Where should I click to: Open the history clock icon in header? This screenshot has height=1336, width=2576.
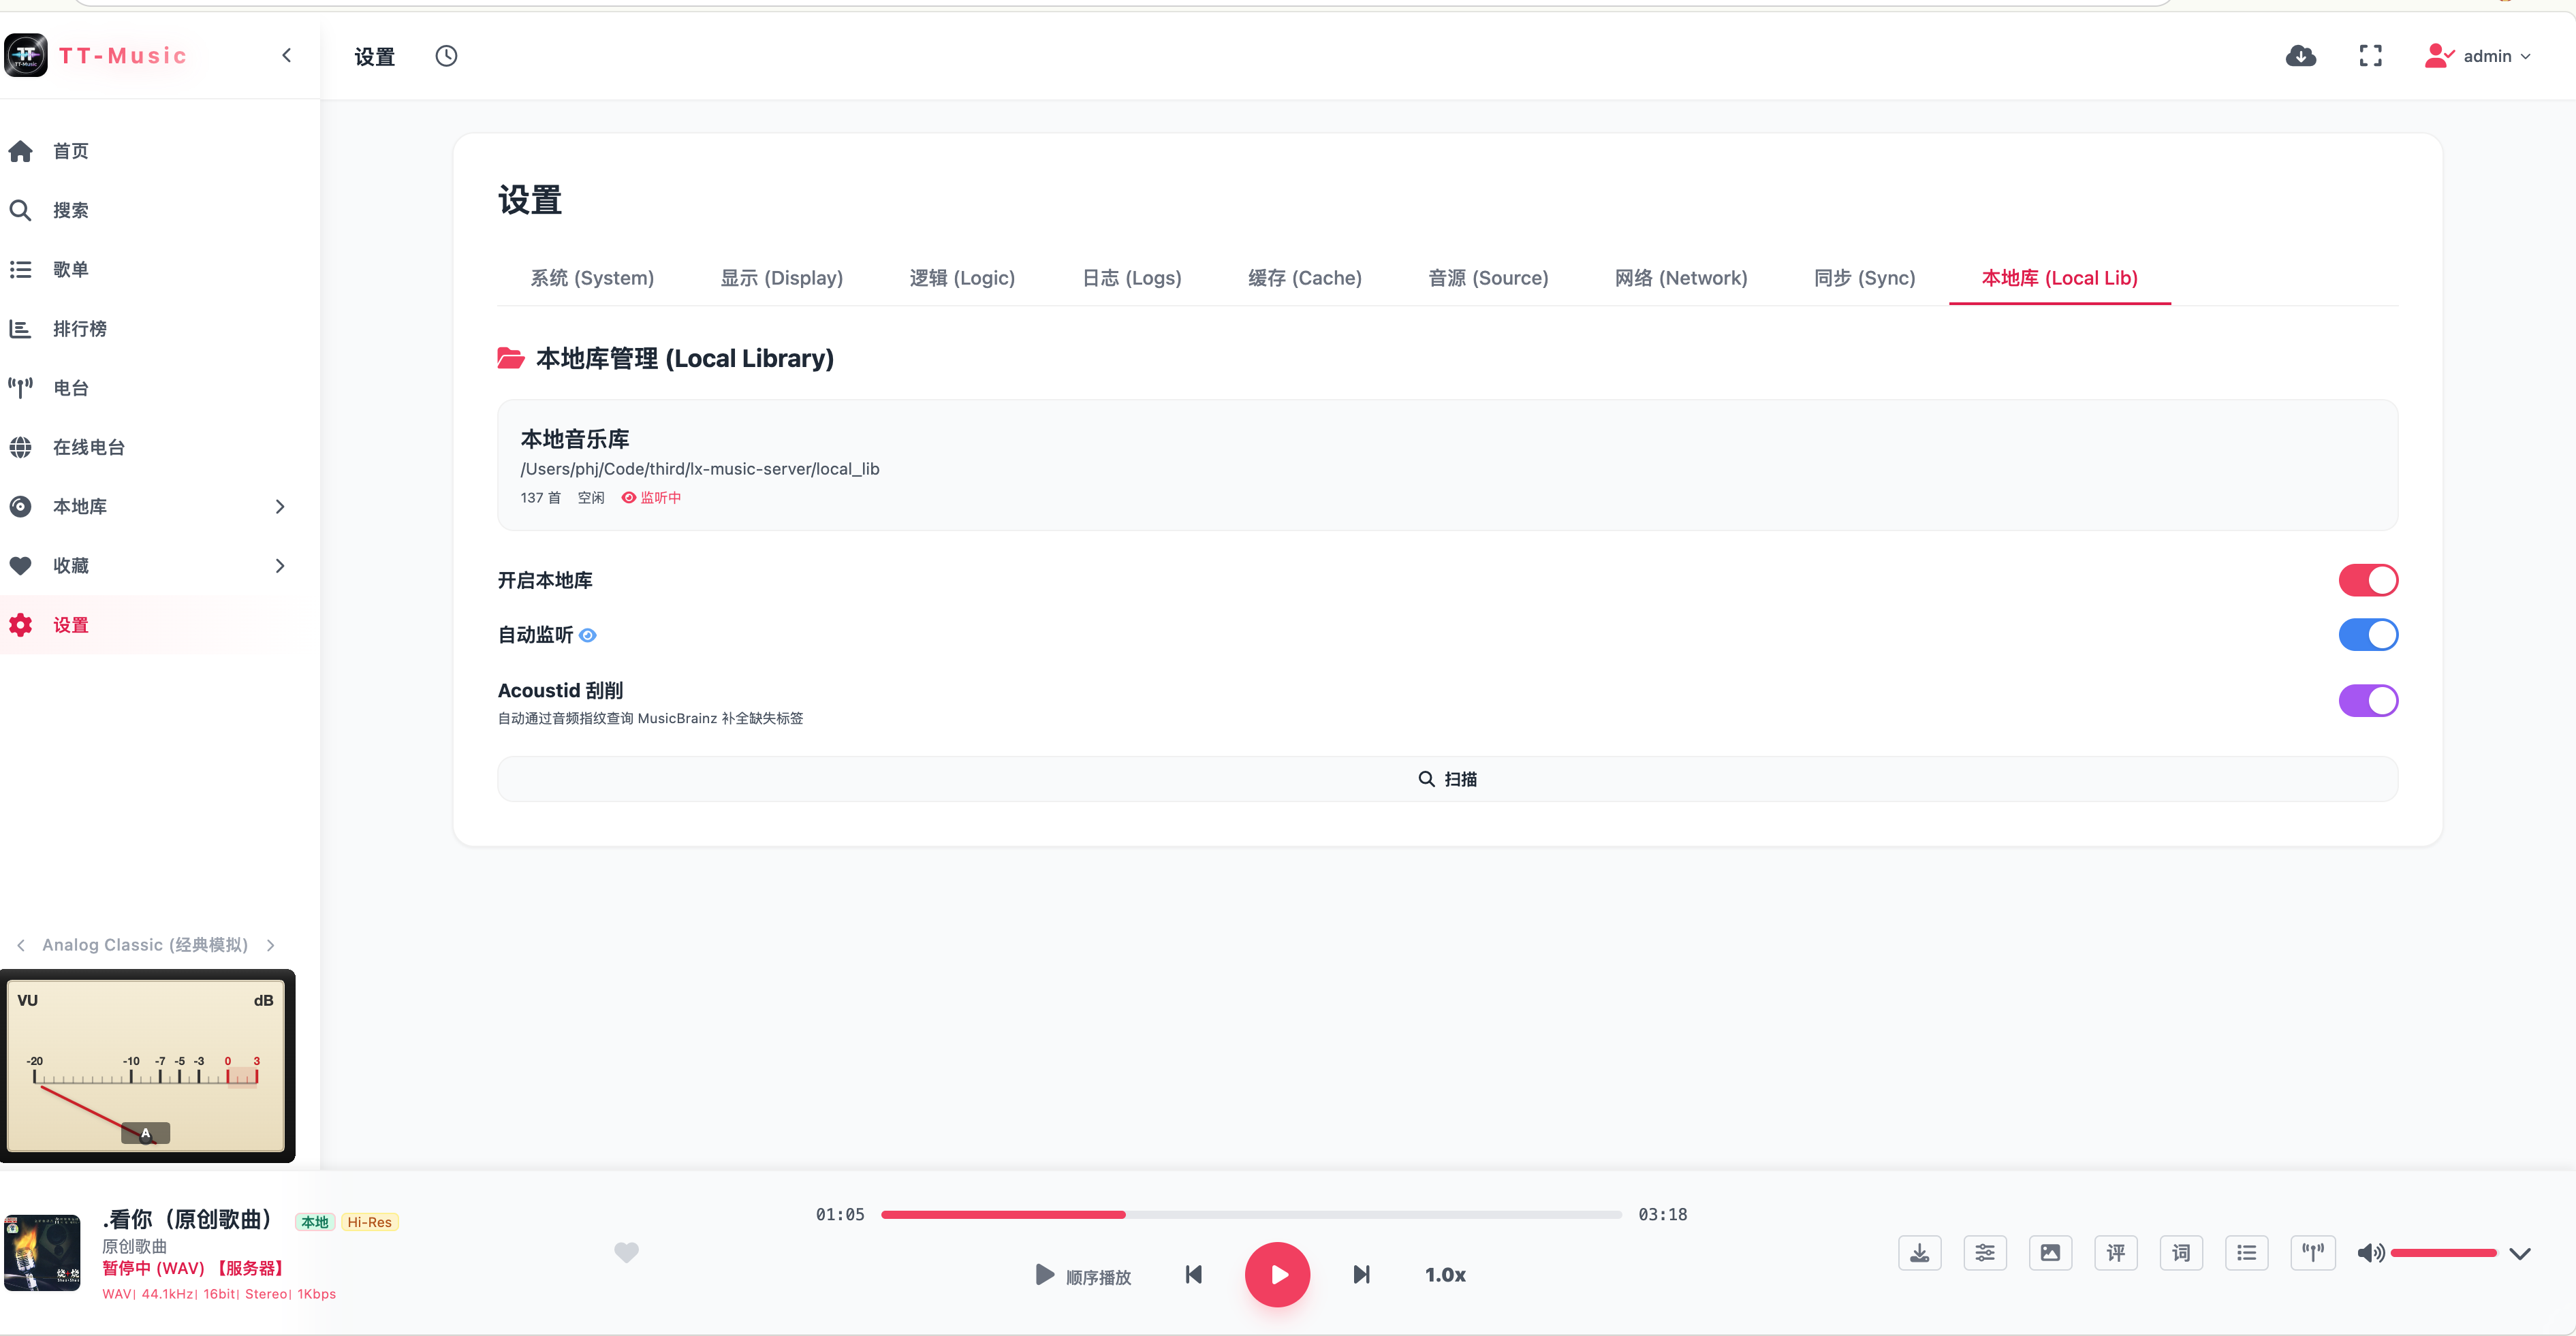click(446, 56)
